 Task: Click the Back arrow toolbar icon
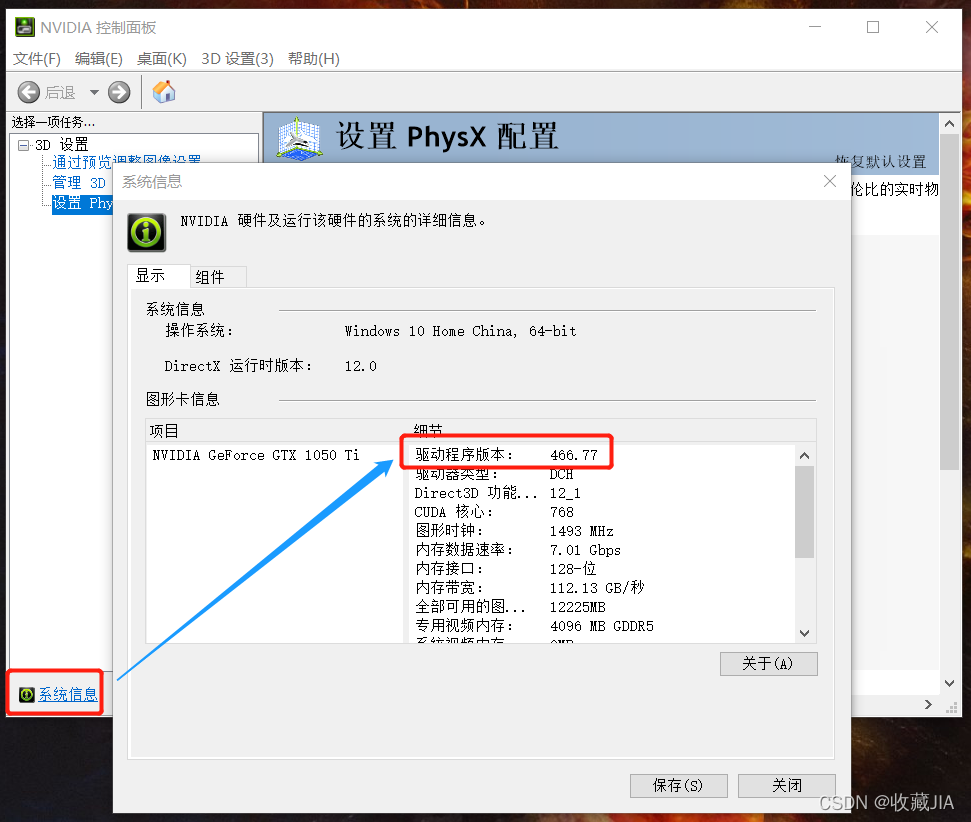pos(28,92)
